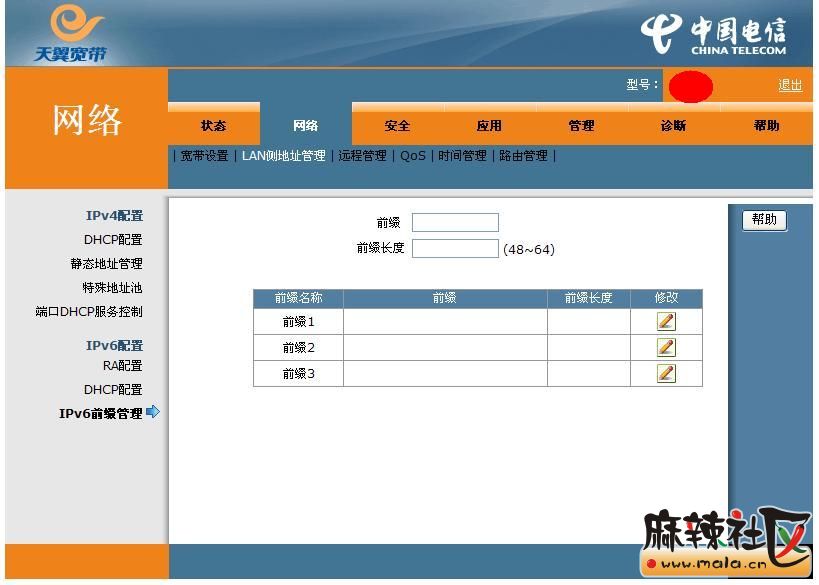819x585 pixels.
Task: Click the China Telecom logo
Action: [714, 34]
